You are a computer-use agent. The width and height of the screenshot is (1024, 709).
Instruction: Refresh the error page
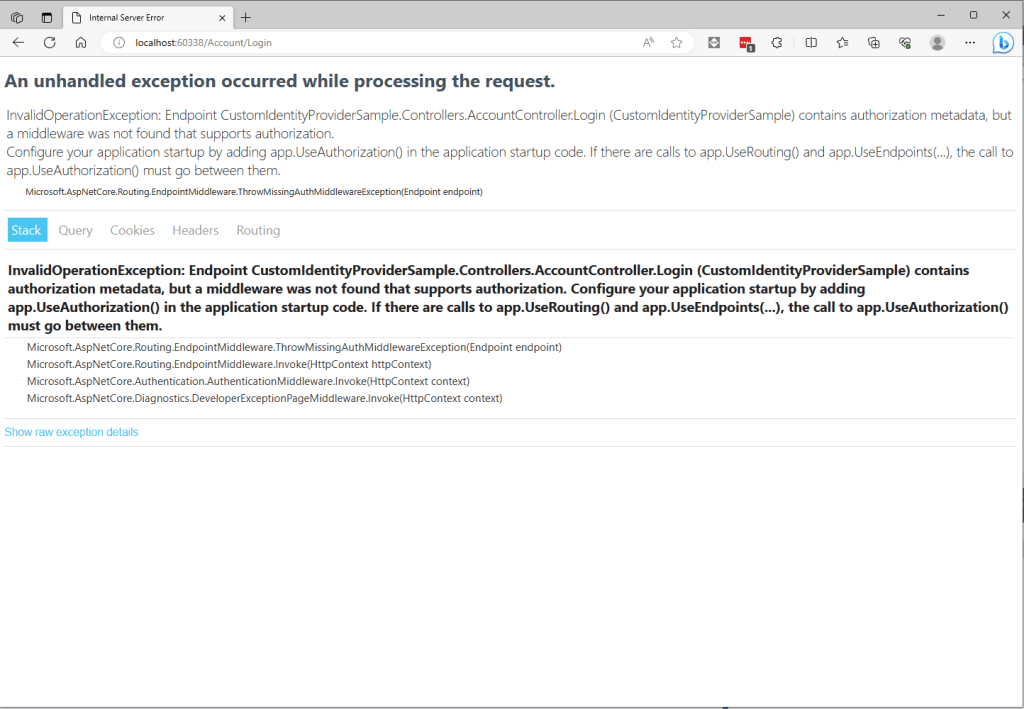(49, 43)
